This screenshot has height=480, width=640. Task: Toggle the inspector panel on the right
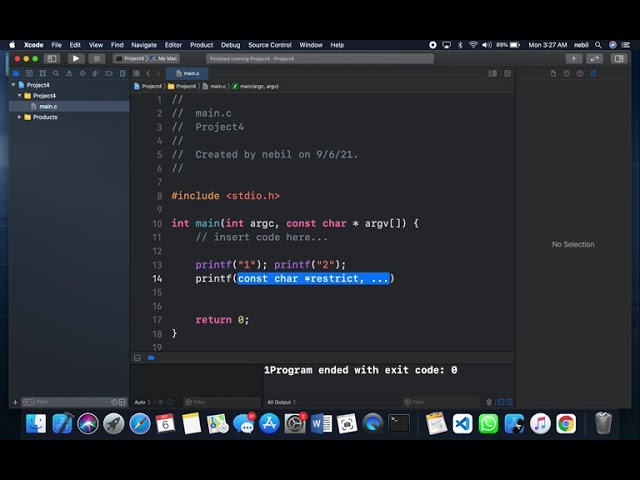[619, 59]
